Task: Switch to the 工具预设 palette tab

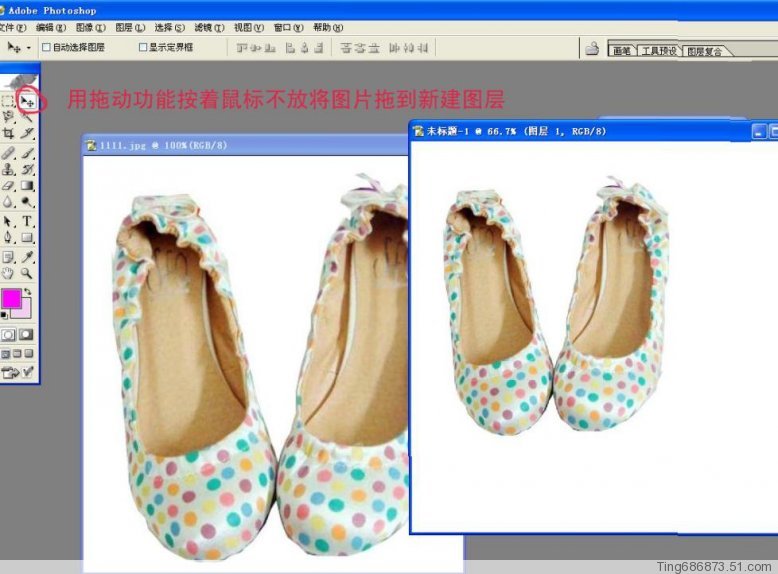Action: click(658, 50)
